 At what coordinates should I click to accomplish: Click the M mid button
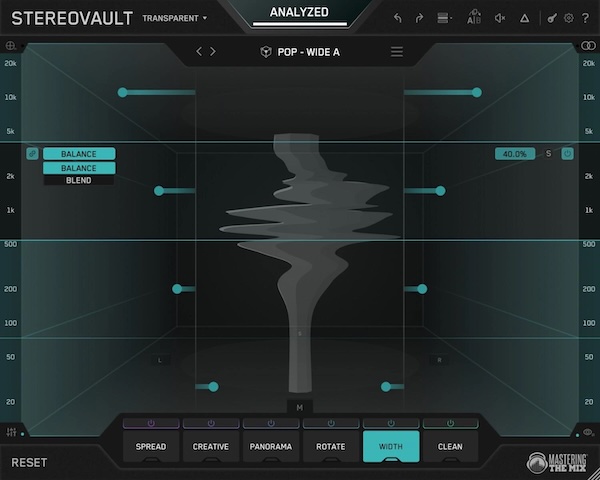[x=300, y=408]
